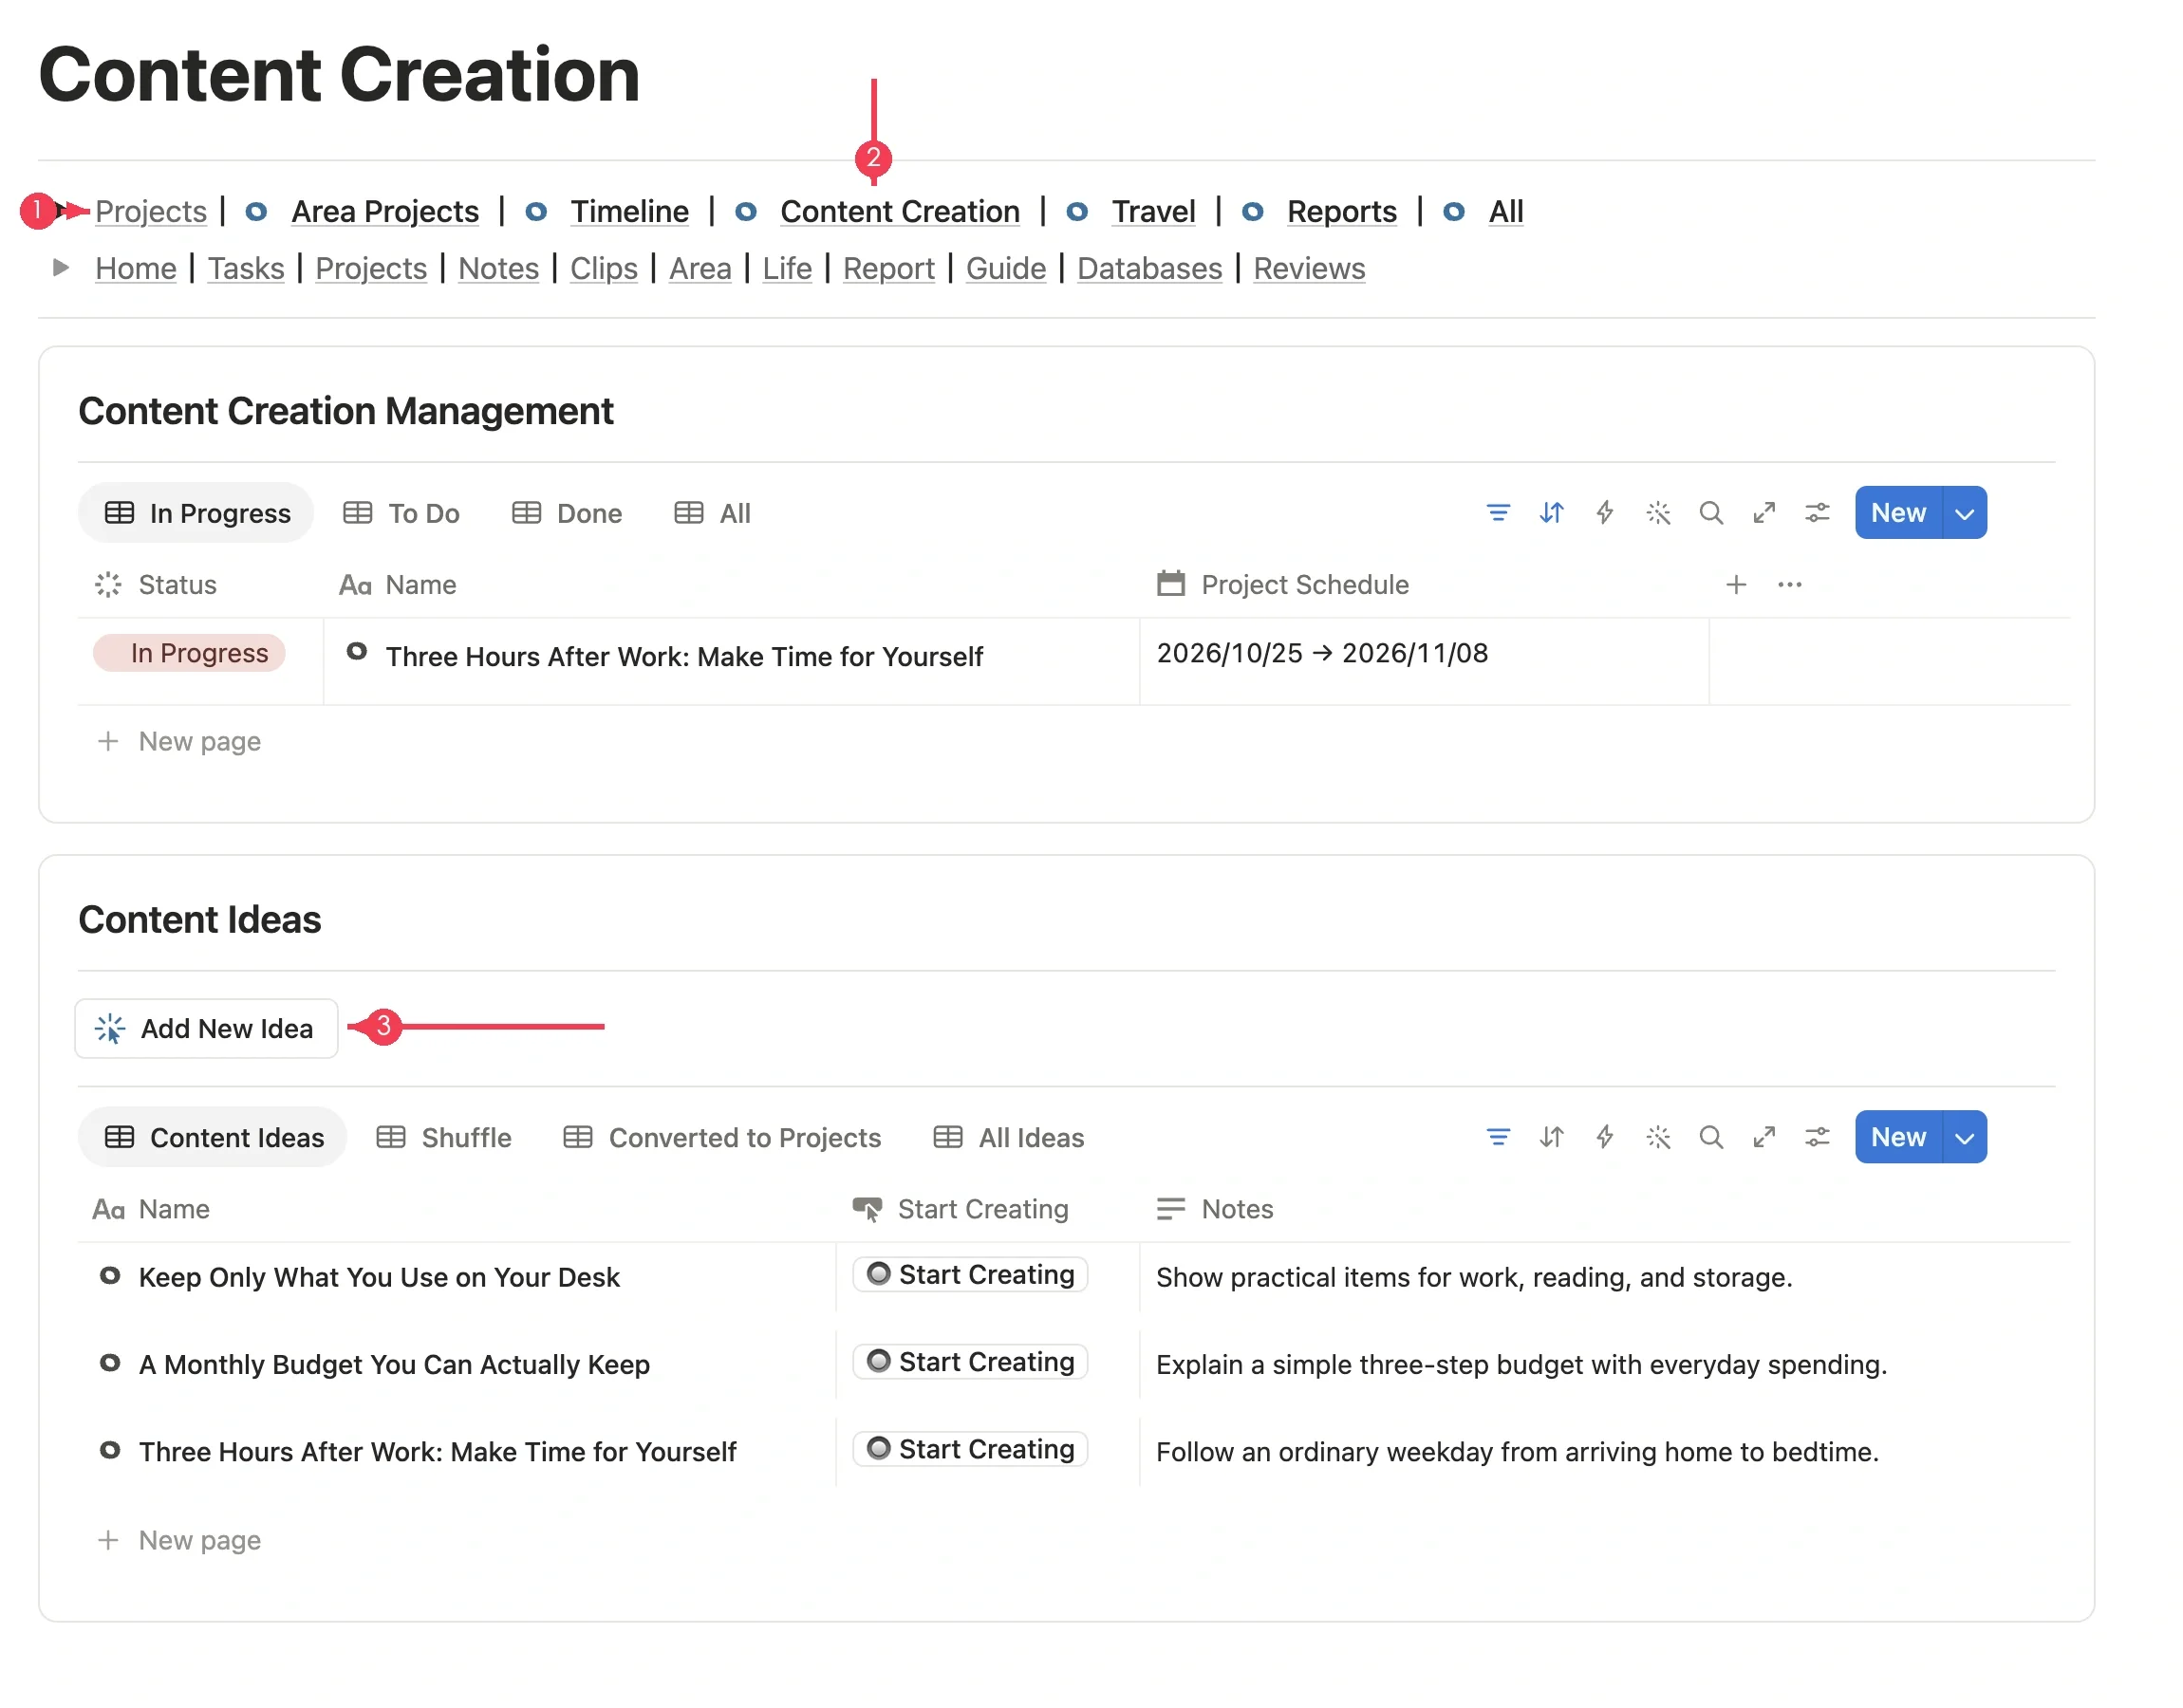Screen dimensions: 2183x1708
Task: Open New dropdown arrow in Content Creation Management
Action: pyautogui.click(x=1964, y=513)
